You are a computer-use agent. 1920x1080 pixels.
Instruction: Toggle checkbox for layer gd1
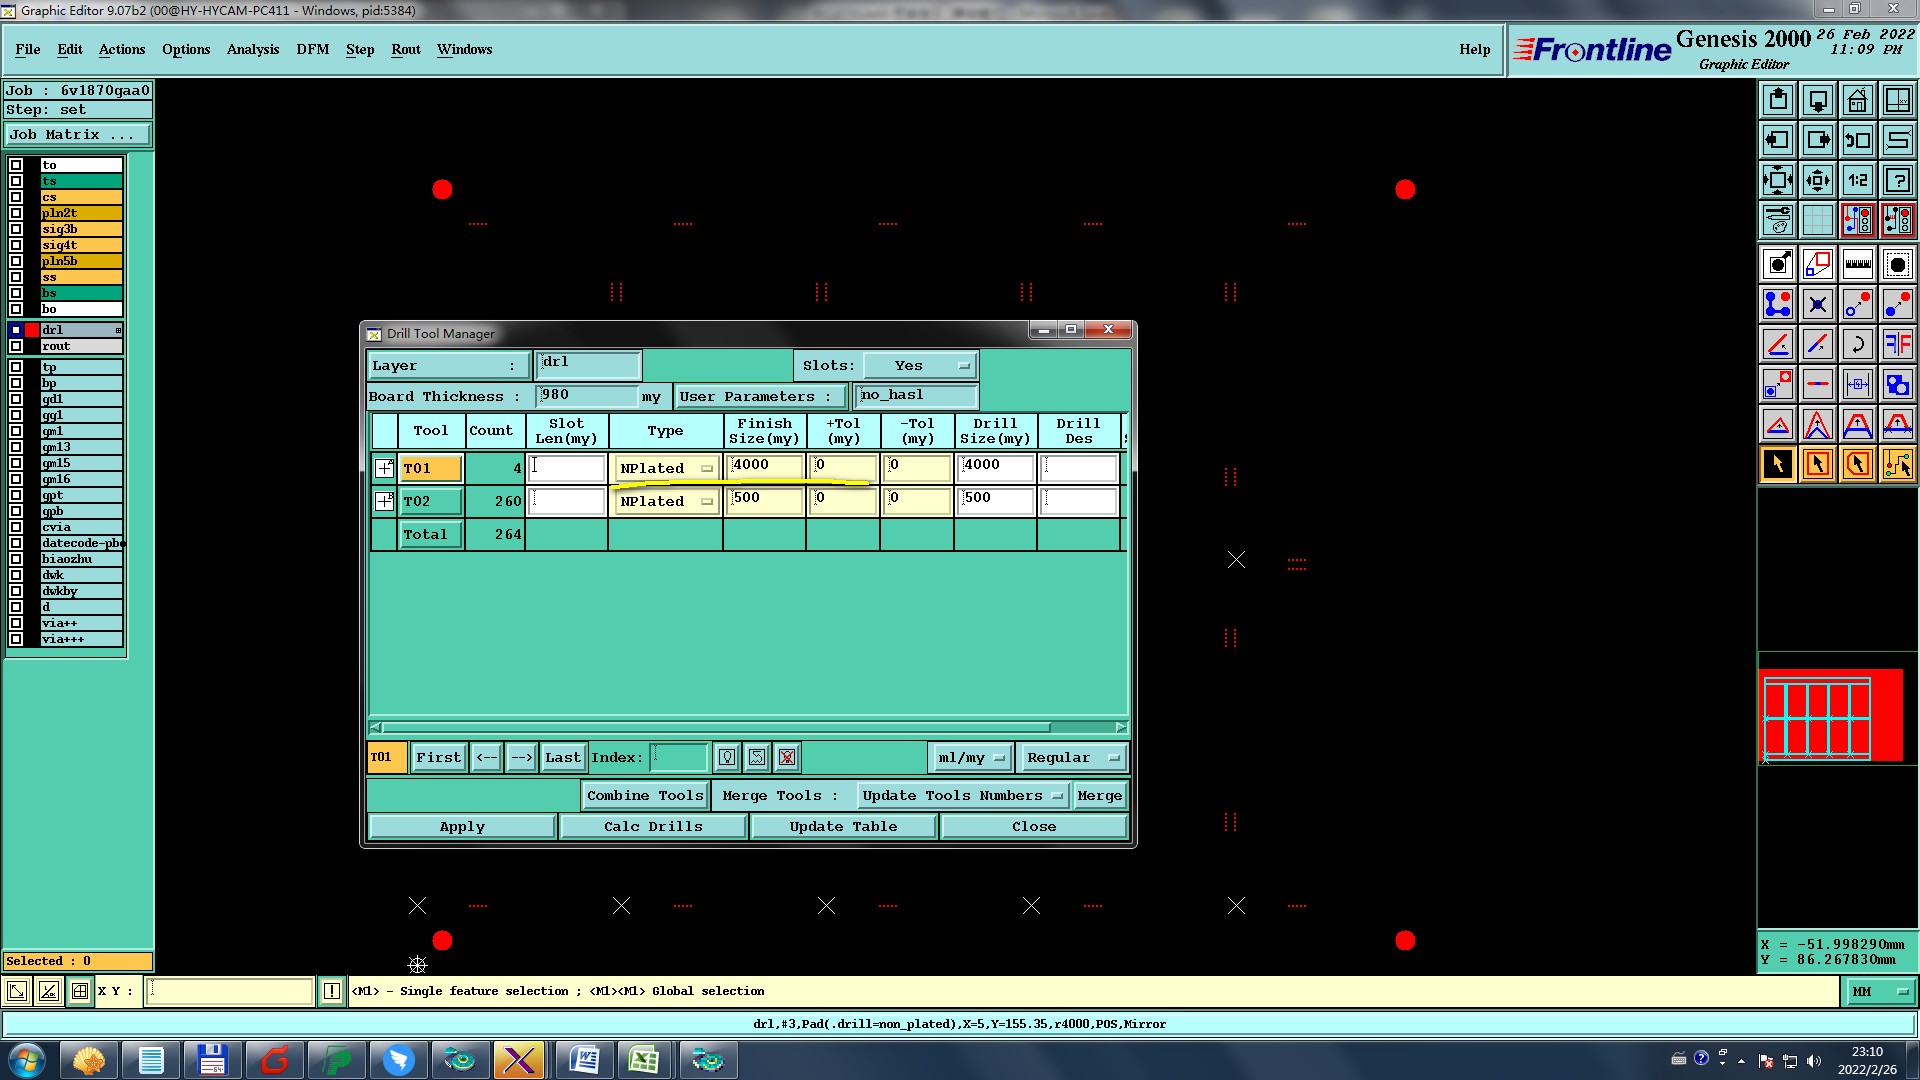[16, 399]
